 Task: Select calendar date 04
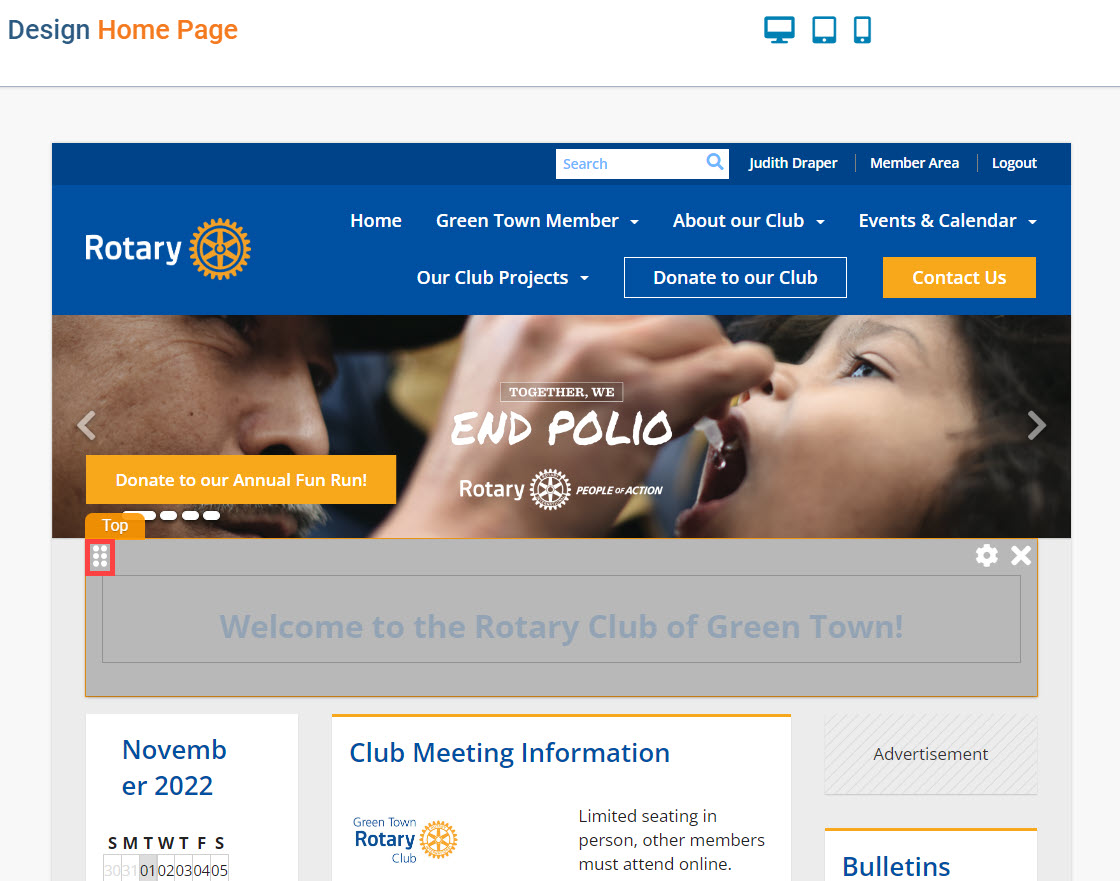click(201, 870)
